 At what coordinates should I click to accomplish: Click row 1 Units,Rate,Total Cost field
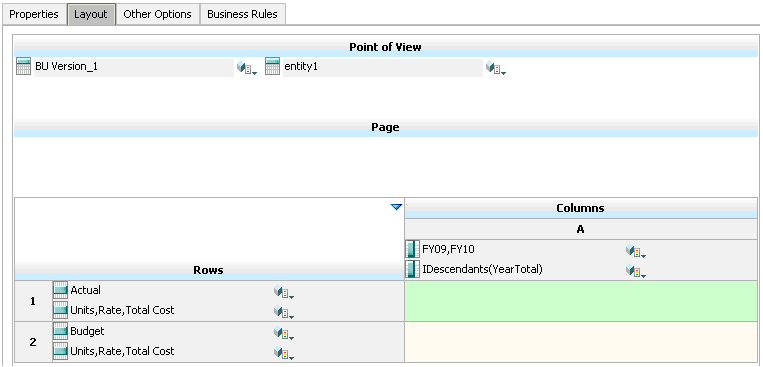pyautogui.click(x=171, y=310)
